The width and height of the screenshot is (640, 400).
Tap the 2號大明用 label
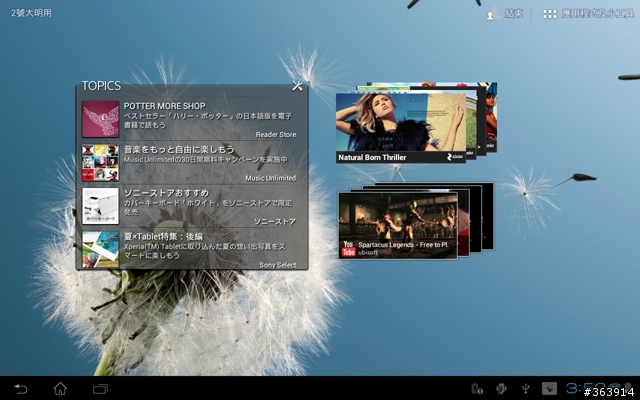pos(31,13)
